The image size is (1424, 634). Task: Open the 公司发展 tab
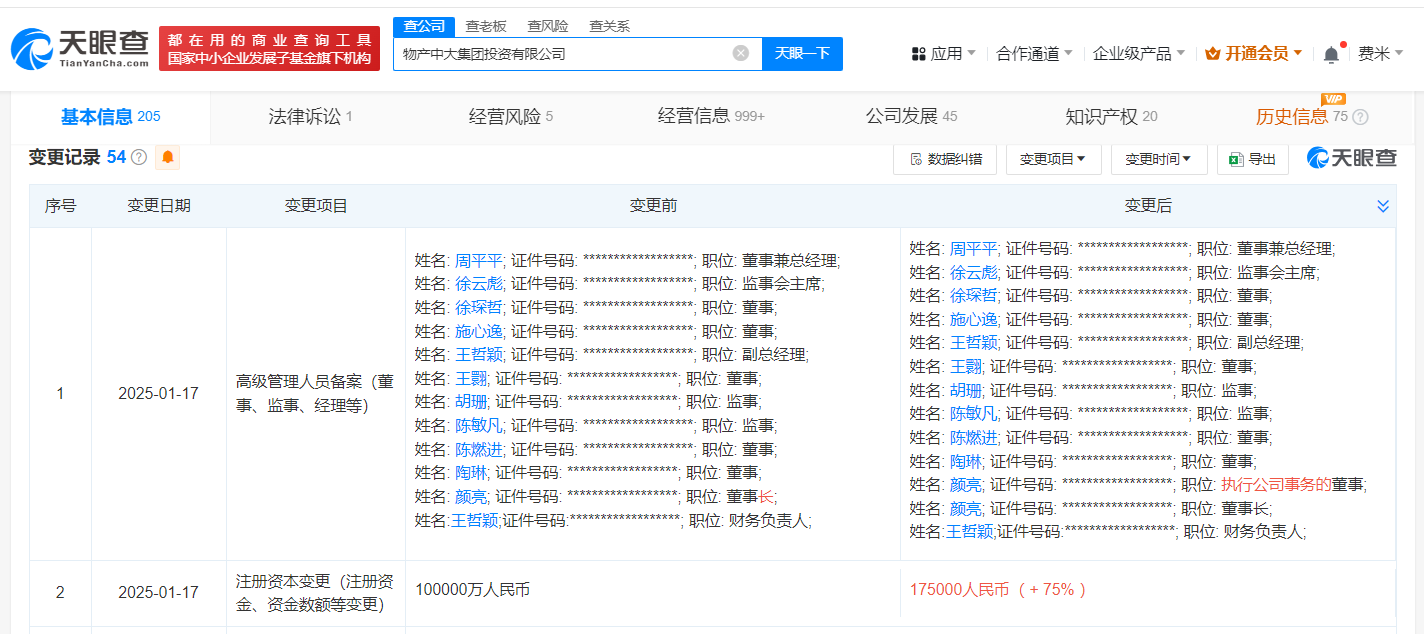(911, 117)
